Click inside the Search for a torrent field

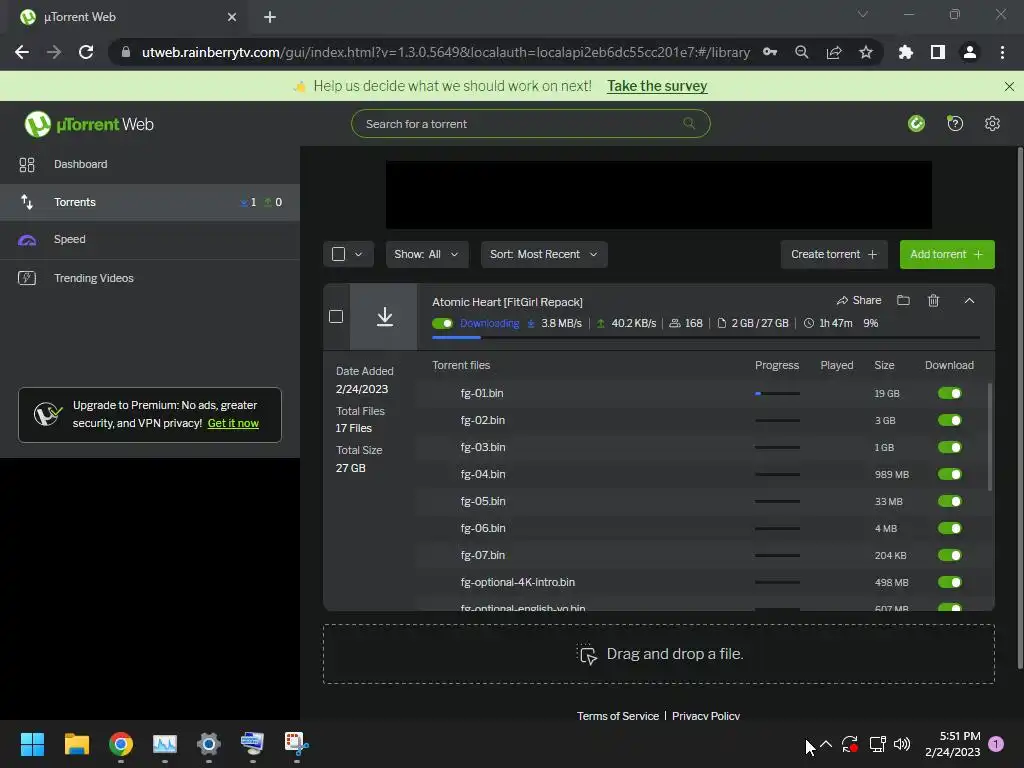point(530,123)
